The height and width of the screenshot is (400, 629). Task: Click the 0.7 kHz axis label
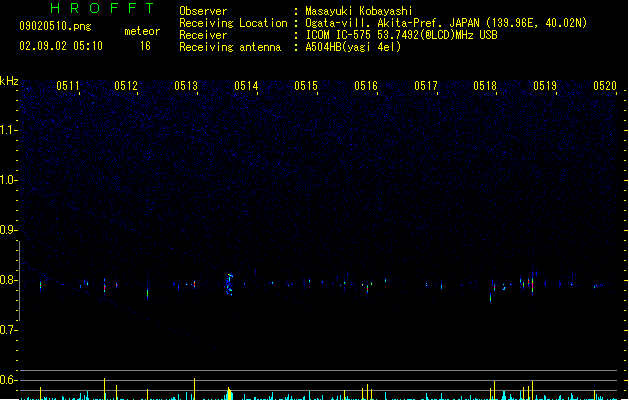[x=8, y=330]
